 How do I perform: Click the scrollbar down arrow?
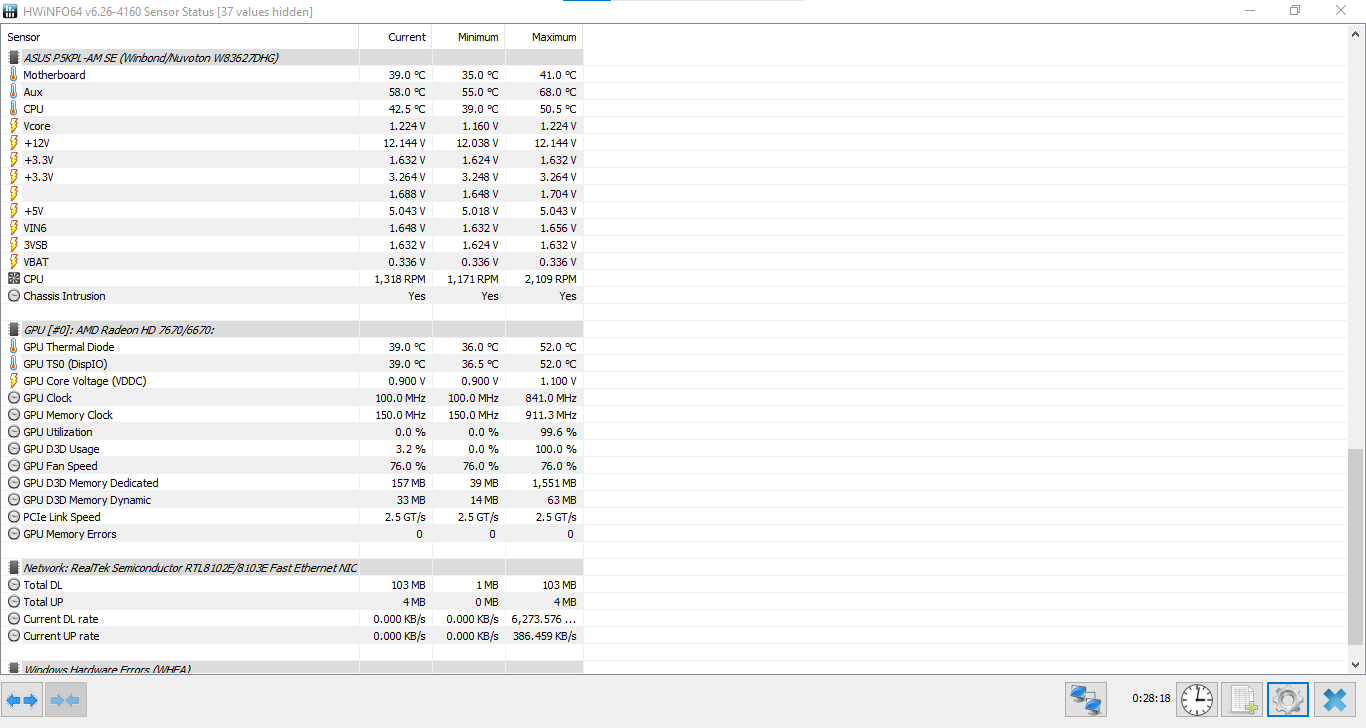tap(1357, 665)
